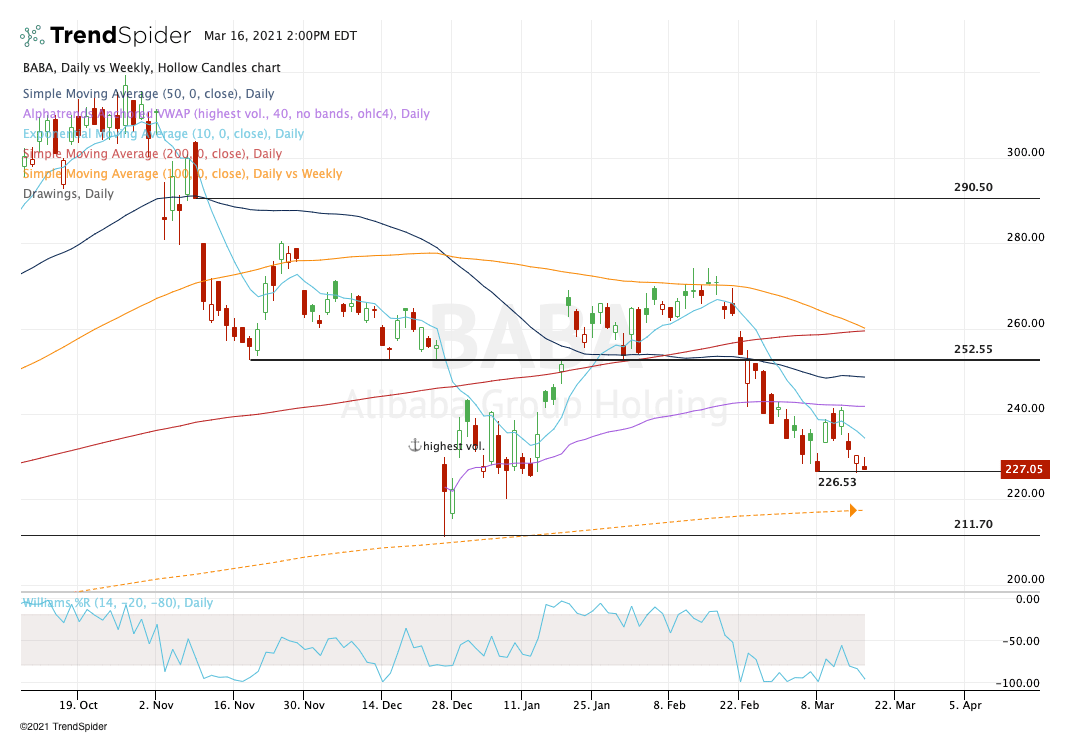Click the '14. Dec' date axis label

click(382, 705)
